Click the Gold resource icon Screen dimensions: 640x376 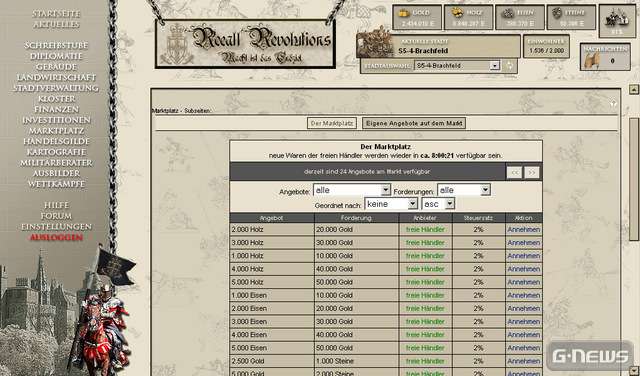(404, 13)
